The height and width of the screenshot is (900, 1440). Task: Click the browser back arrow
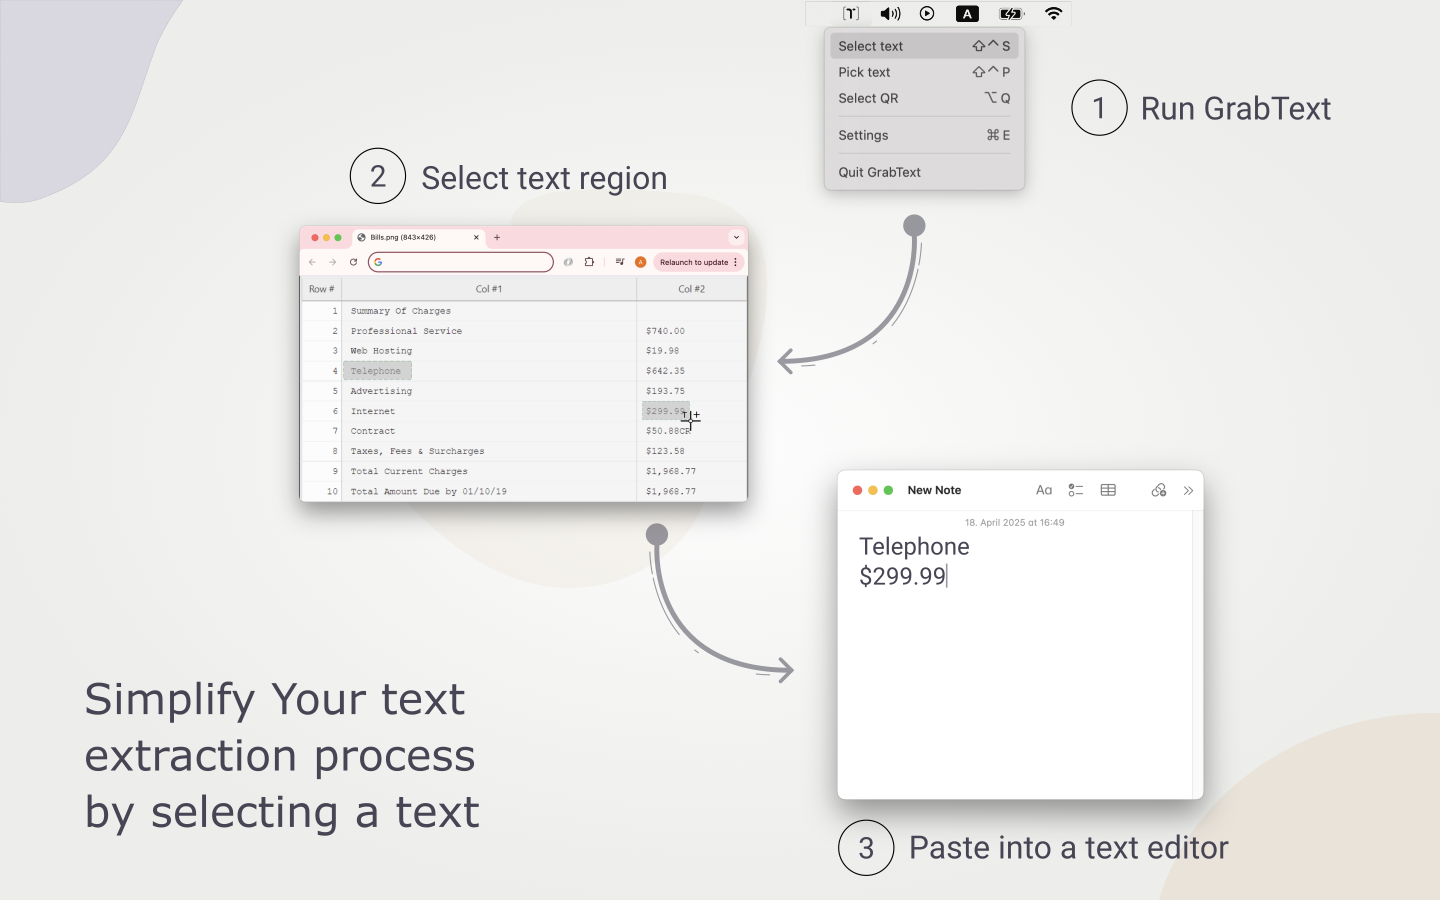pyautogui.click(x=313, y=262)
